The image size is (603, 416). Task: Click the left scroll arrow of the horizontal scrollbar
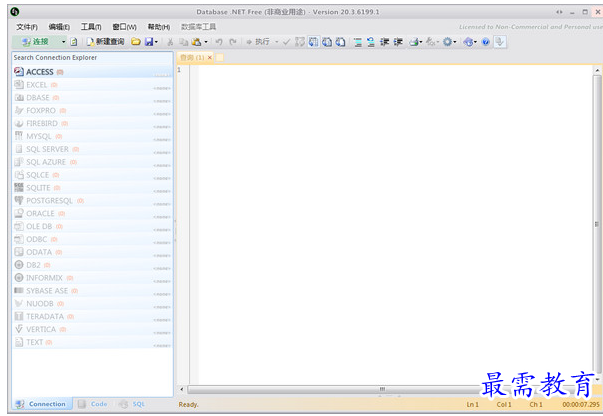182,389
